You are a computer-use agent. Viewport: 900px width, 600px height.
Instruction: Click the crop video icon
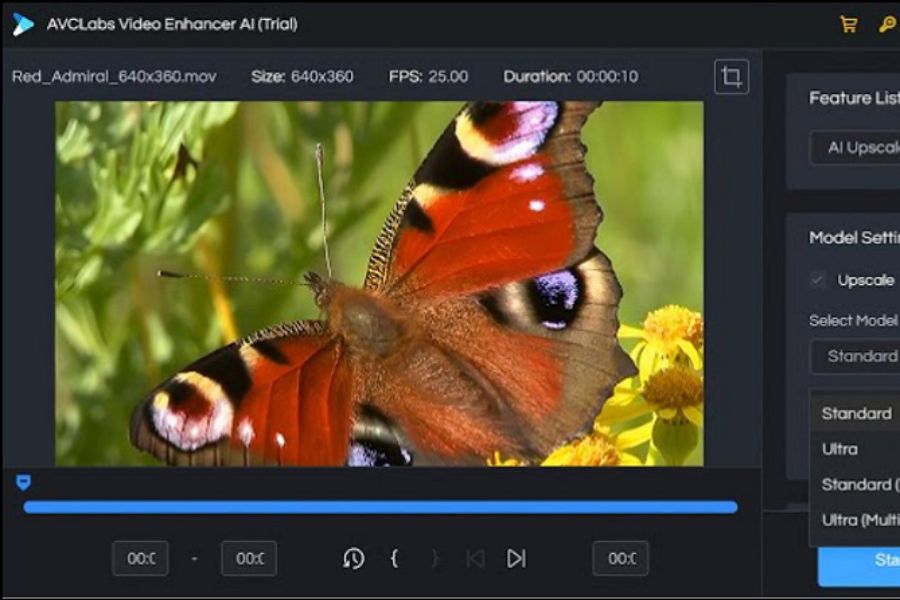coord(731,77)
